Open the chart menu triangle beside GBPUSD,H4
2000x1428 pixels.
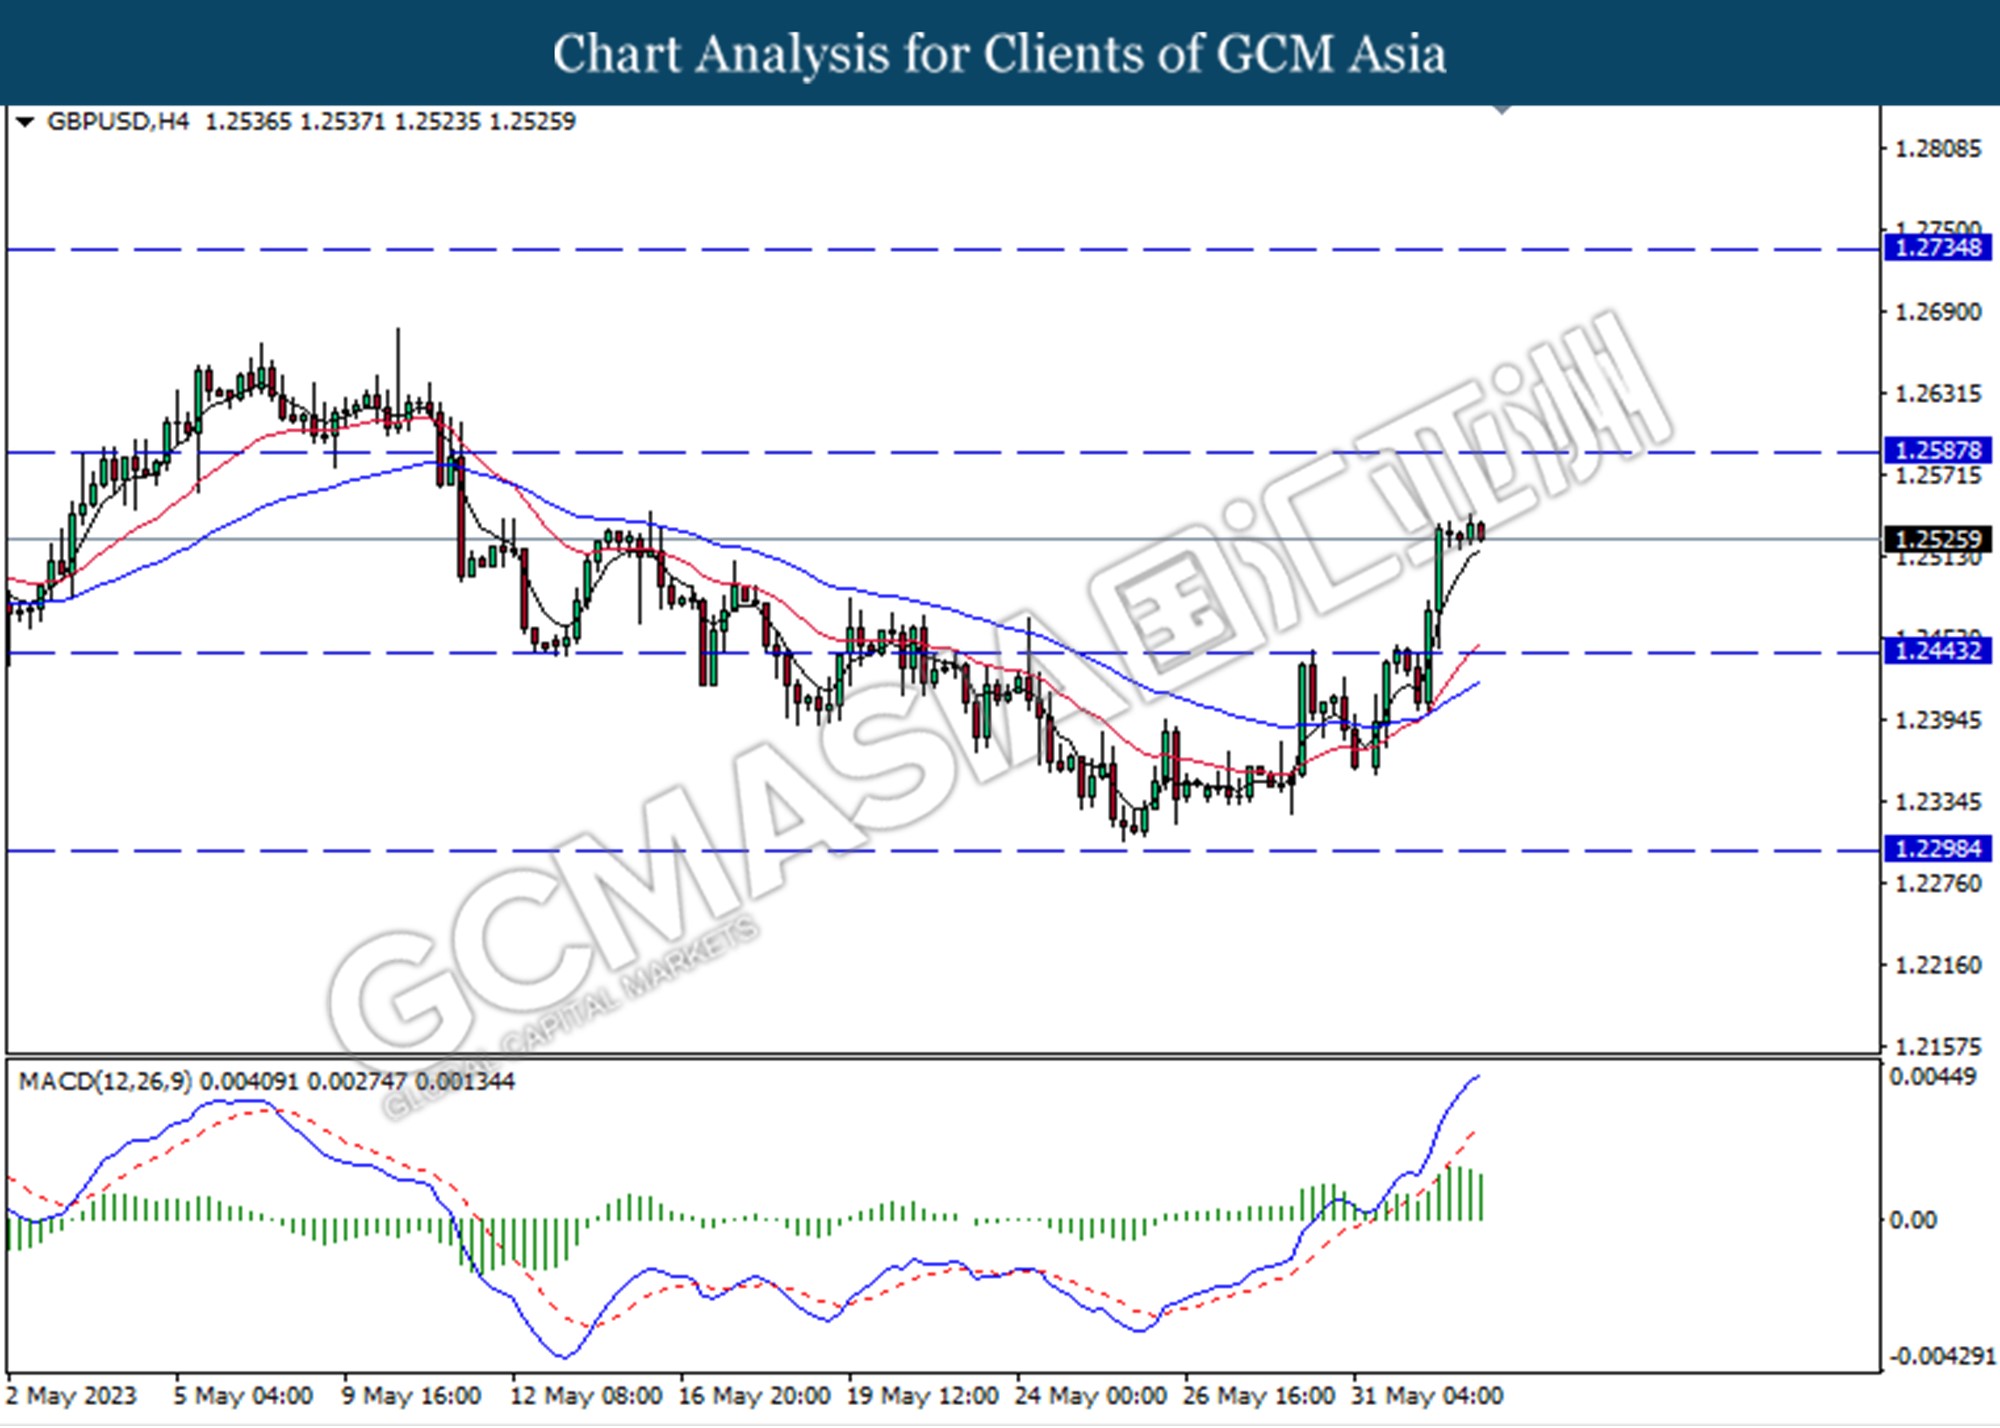click(x=26, y=122)
